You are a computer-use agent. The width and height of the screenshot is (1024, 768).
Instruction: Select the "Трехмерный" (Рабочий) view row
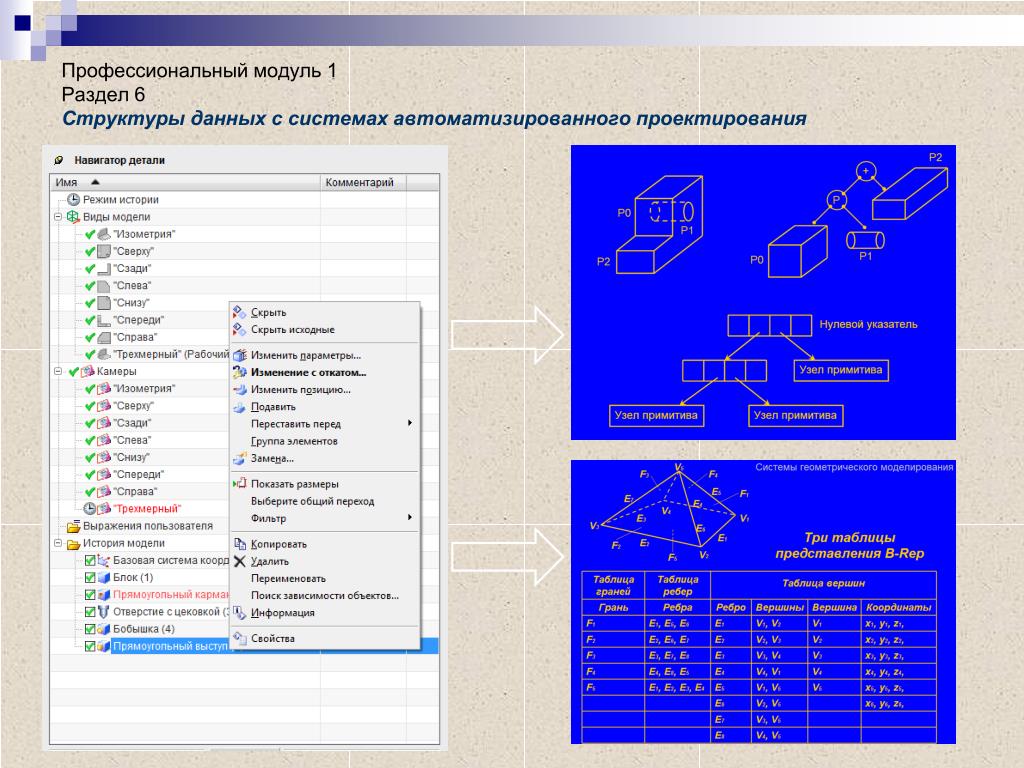pyautogui.click(x=171, y=354)
